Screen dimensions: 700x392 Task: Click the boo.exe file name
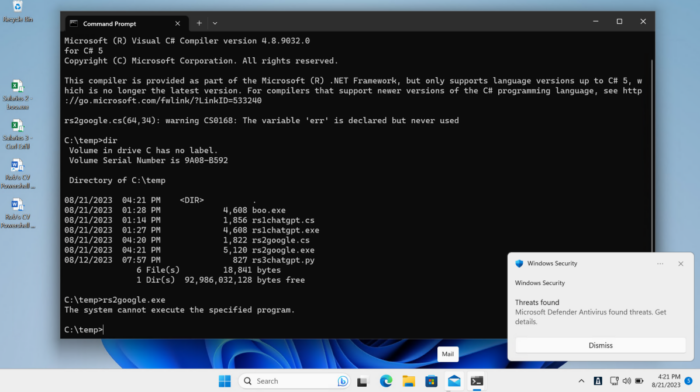pyautogui.click(x=269, y=210)
